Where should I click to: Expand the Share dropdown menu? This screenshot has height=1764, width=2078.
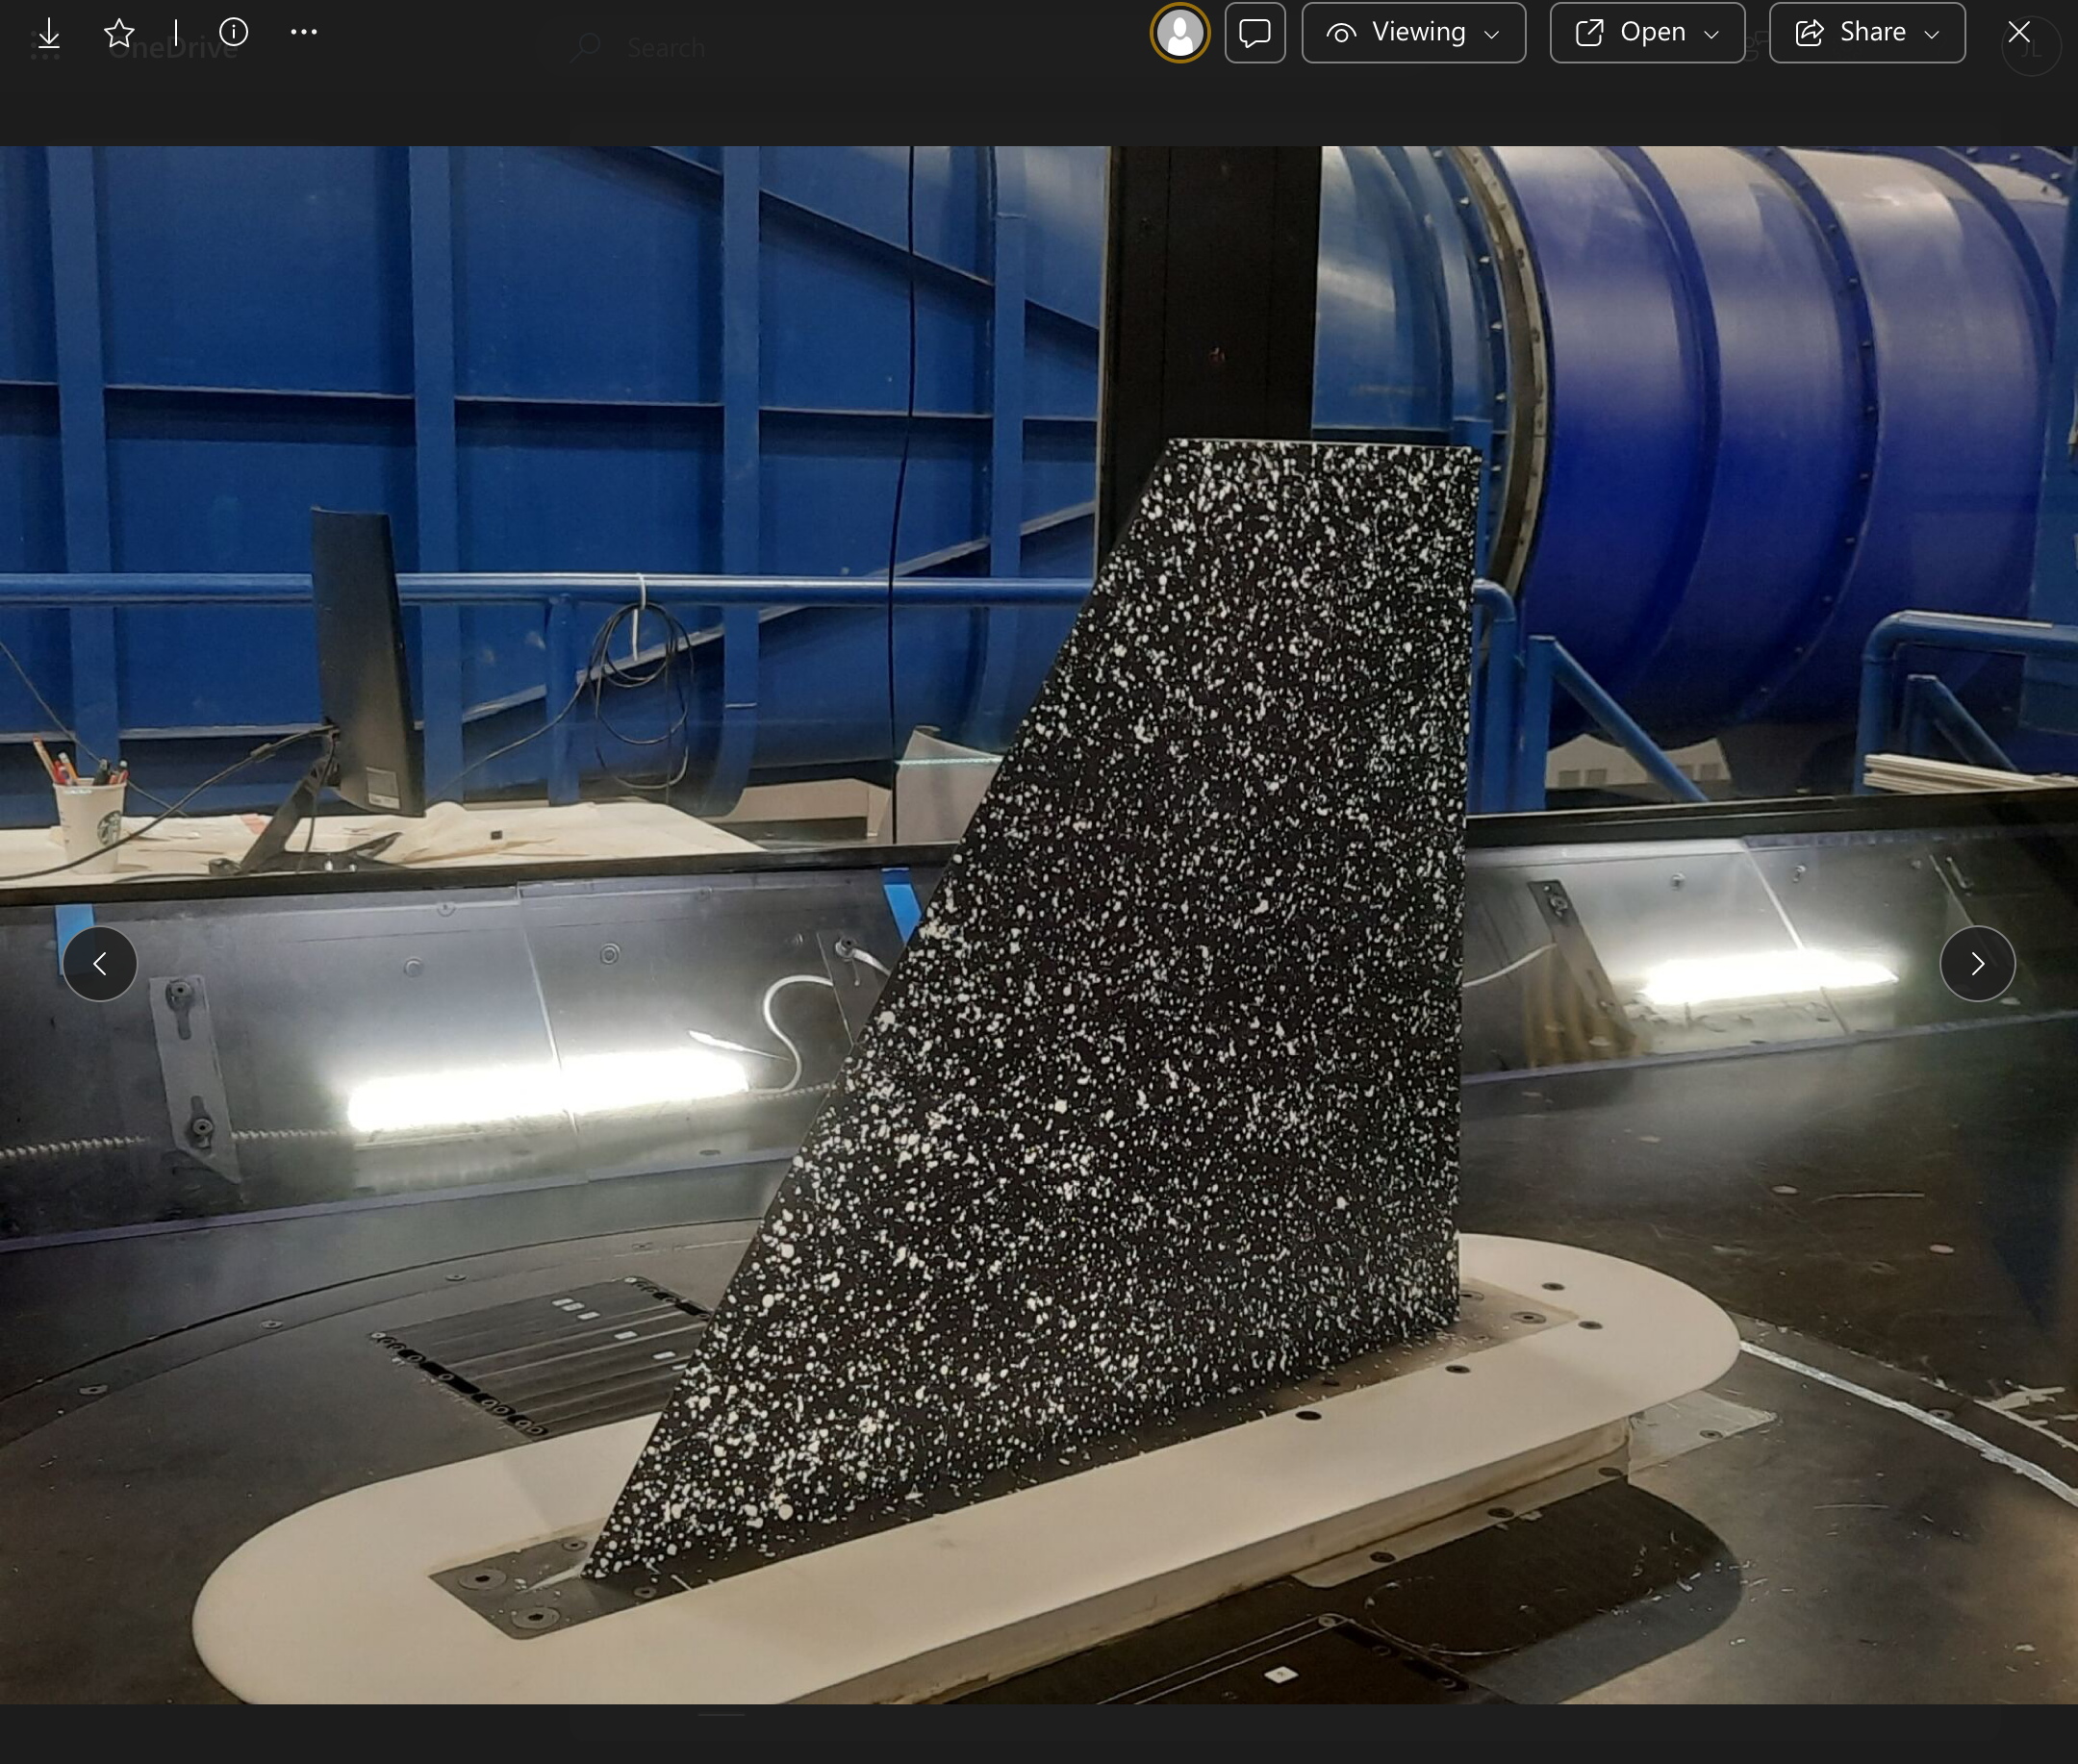pyautogui.click(x=1932, y=34)
